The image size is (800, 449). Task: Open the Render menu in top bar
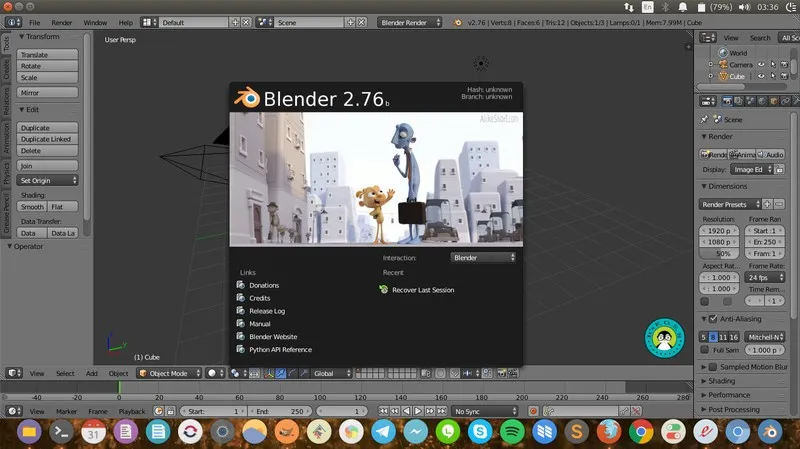click(62, 21)
